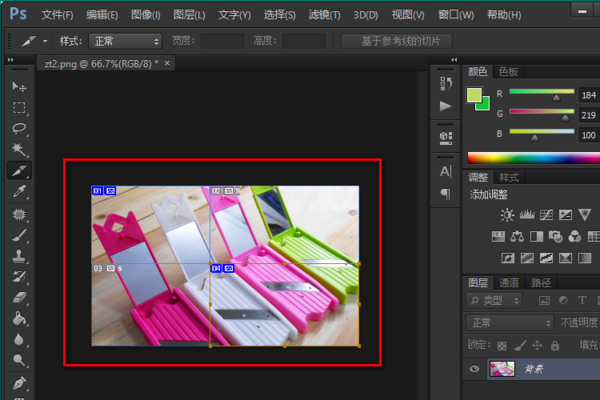Screen dimensions: 600x400
Task: Select the Blur droplet tool
Action: 19,339
